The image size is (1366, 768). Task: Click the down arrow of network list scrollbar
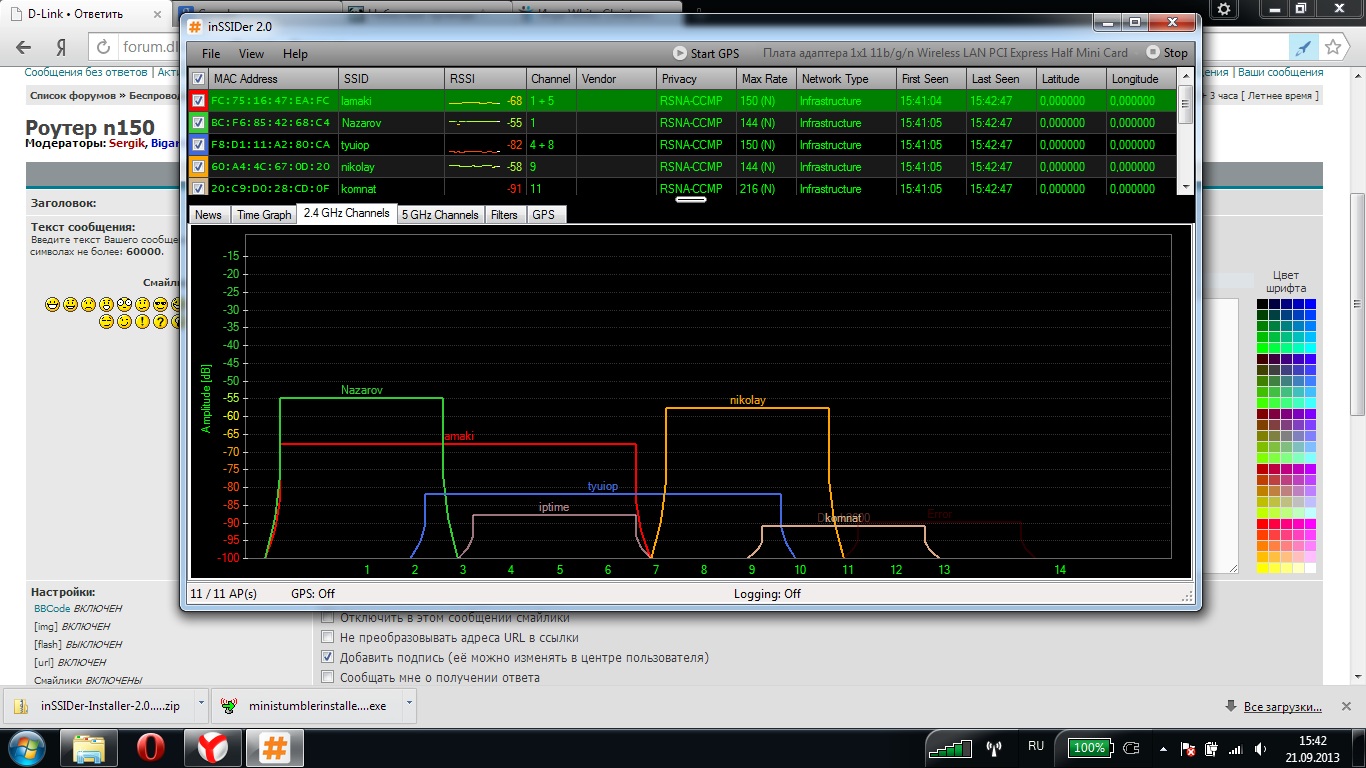[x=1185, y=187]
